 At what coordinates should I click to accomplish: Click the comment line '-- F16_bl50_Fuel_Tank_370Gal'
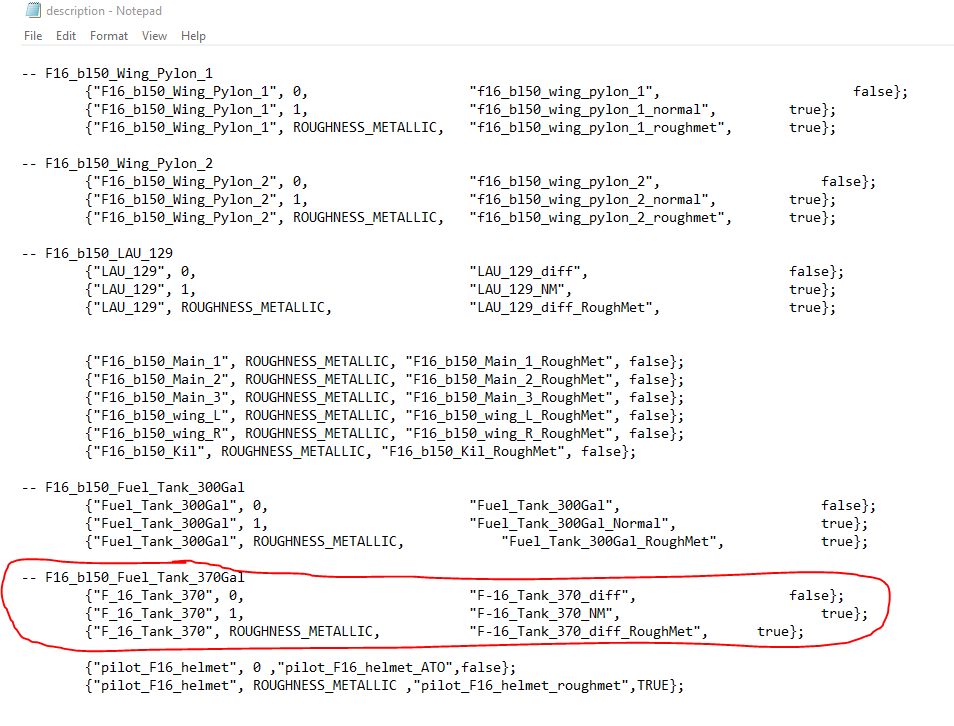[x=133, y=578]
